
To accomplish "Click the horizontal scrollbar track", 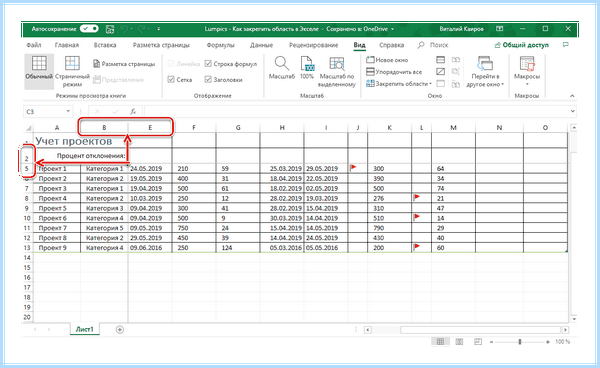I will 480,330.
